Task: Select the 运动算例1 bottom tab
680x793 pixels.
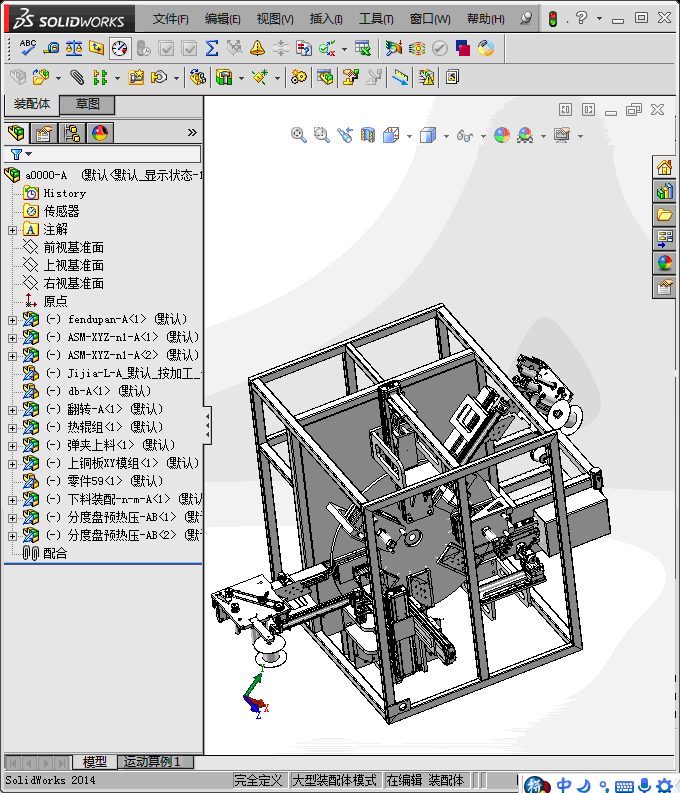Action: (x=156, y=762)
